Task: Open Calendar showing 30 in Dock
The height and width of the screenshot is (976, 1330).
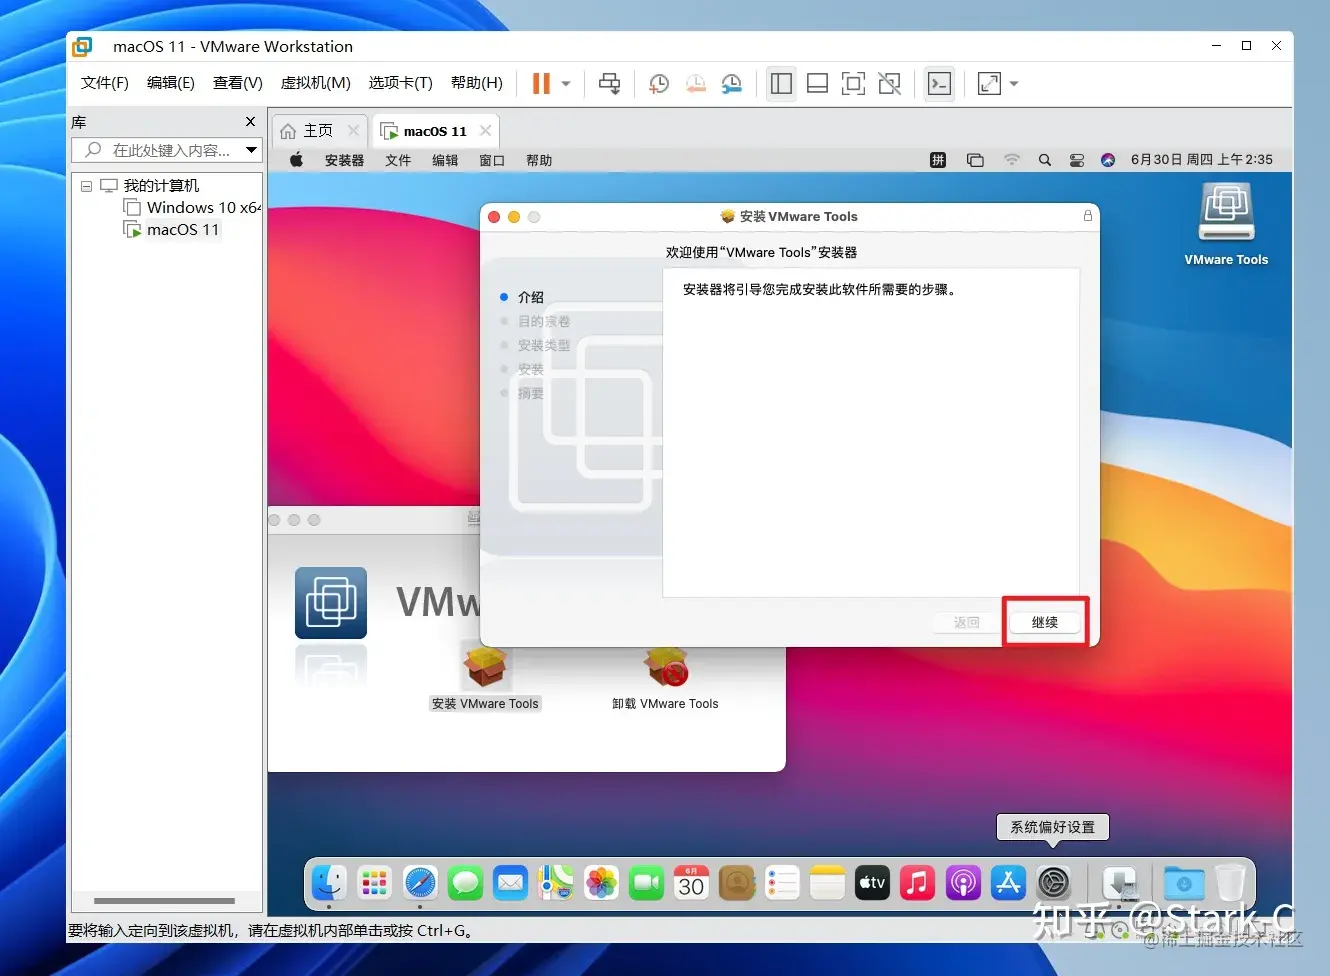Action: (x=692, y=883)
